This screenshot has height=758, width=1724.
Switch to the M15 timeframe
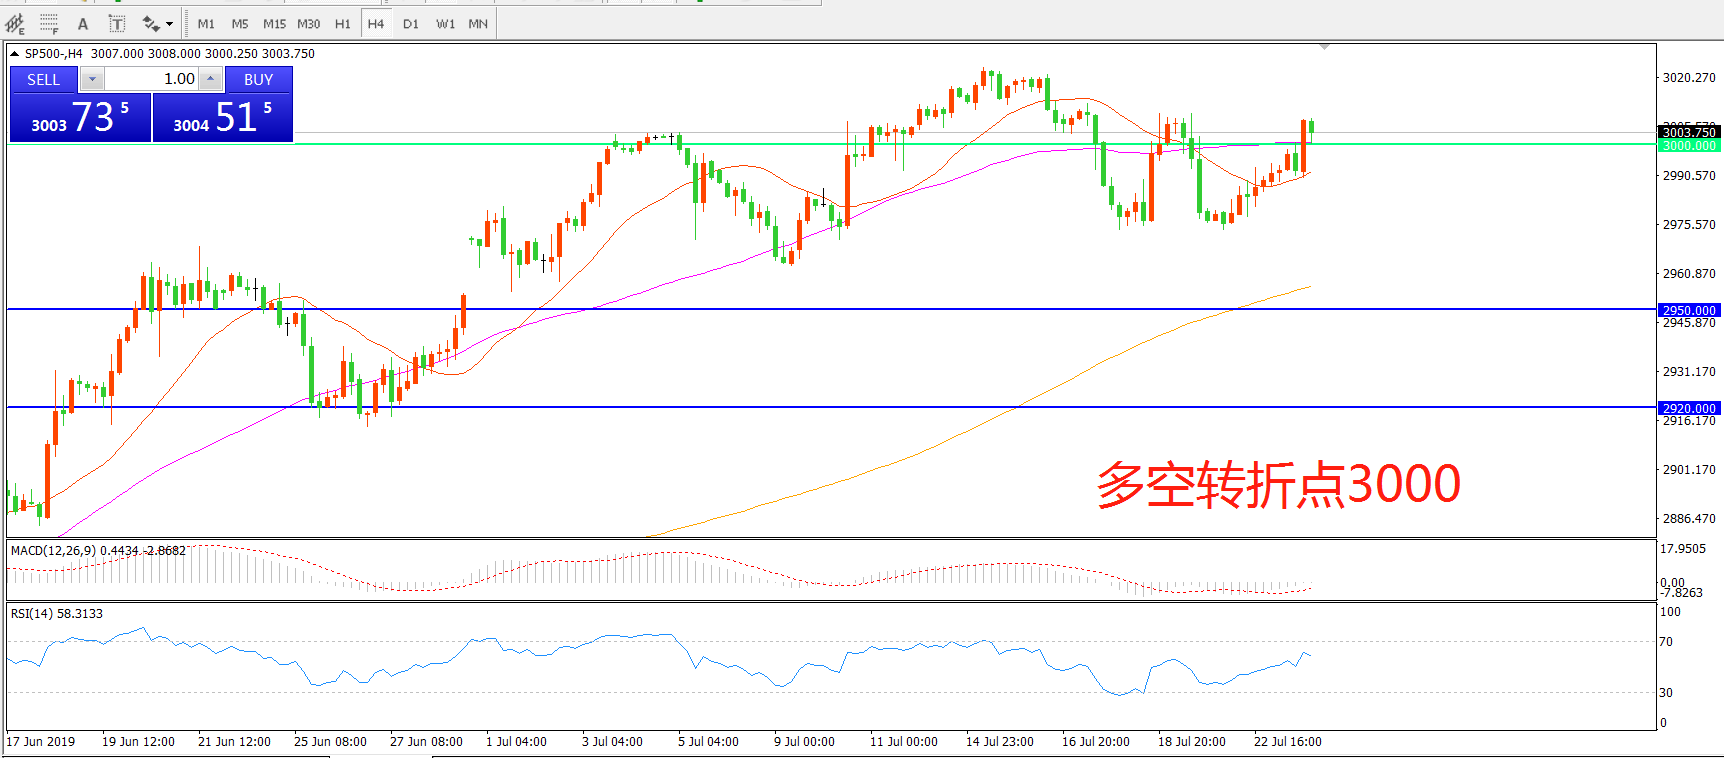[274, 23]
